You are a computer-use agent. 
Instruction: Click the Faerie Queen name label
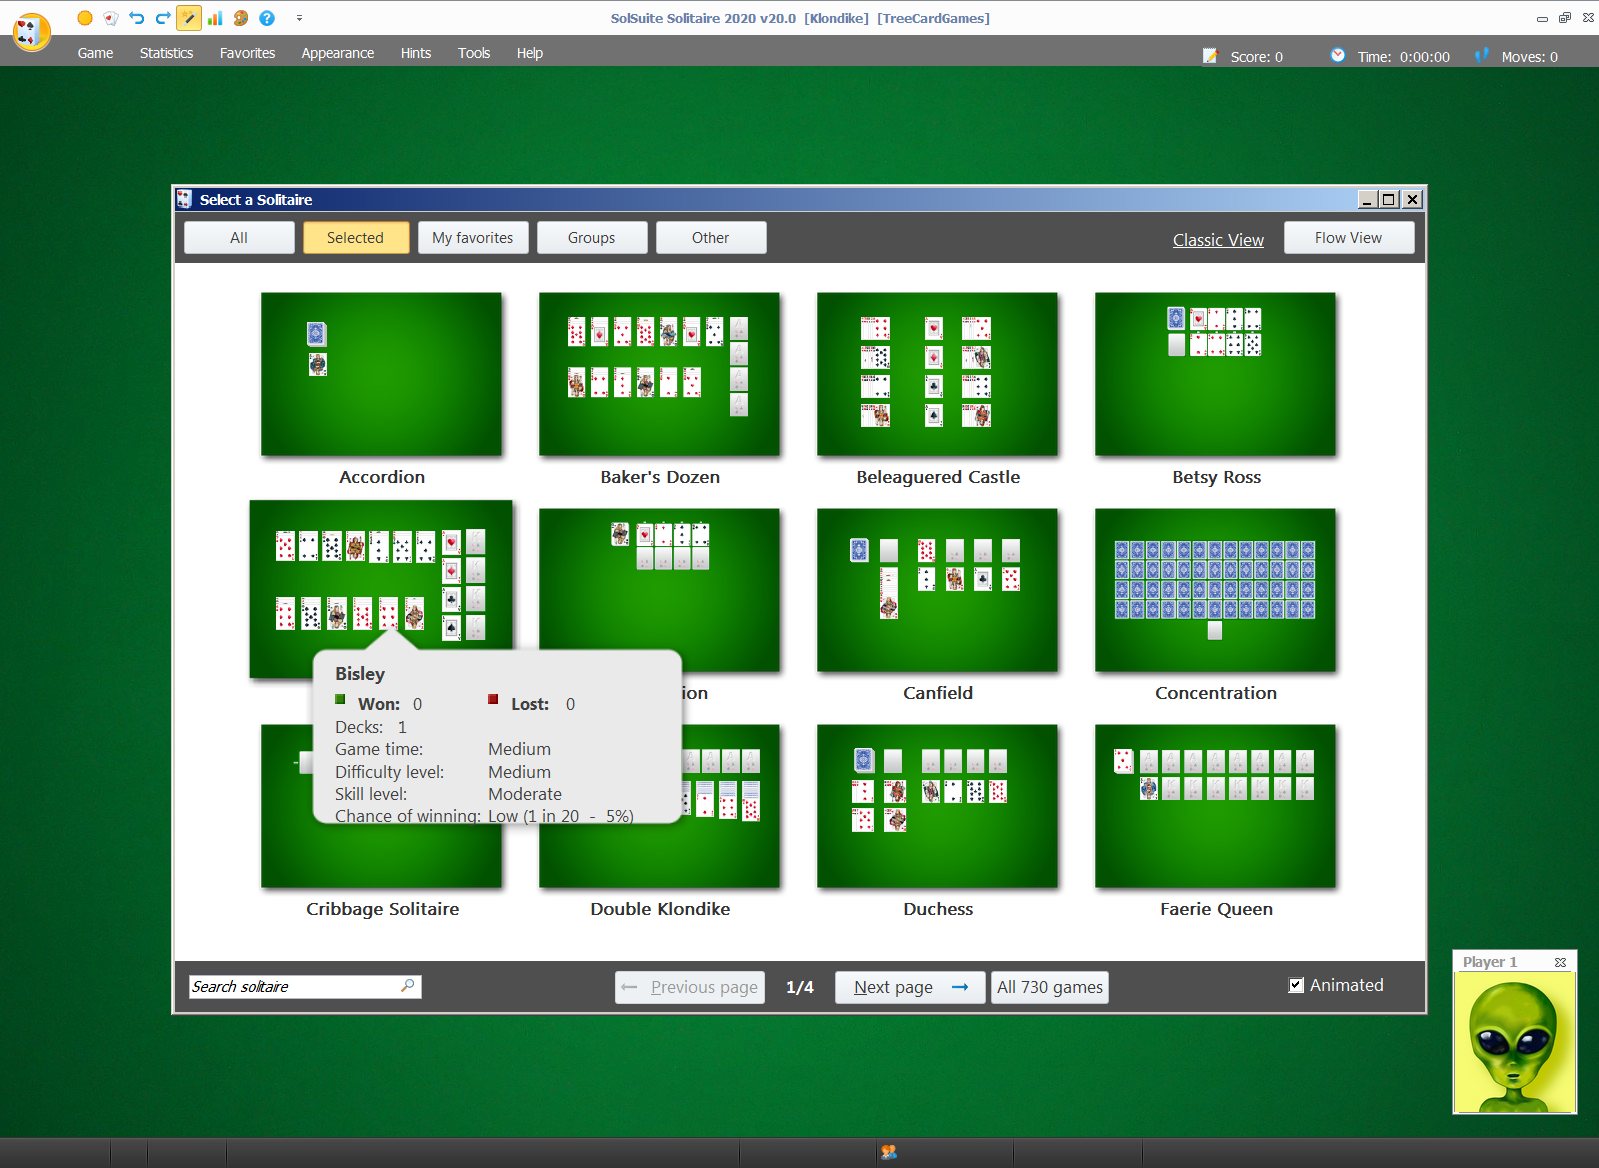1216,909
